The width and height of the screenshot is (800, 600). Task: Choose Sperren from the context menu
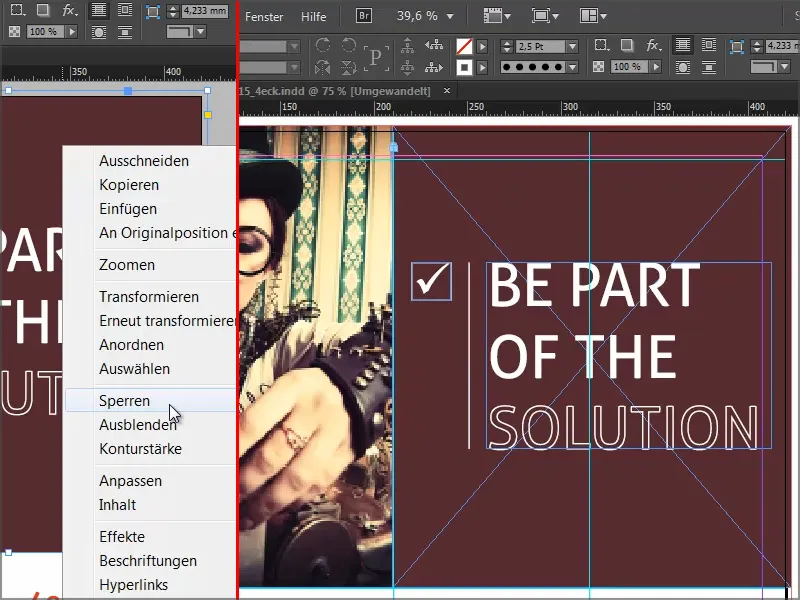(x=151, y=401)
